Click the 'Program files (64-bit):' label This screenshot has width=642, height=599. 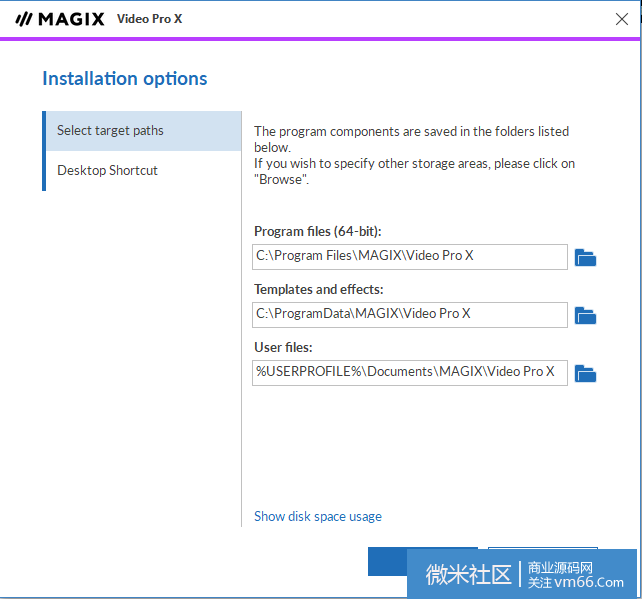[318, 231]
